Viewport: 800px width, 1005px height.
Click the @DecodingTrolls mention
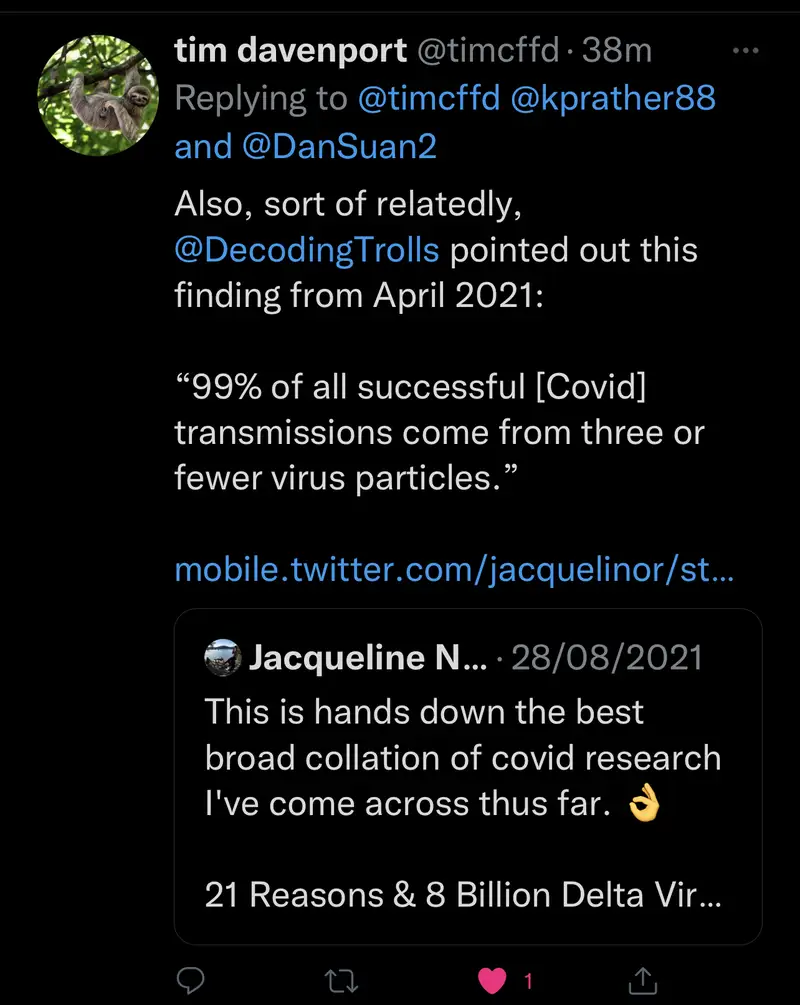point(306,248)
